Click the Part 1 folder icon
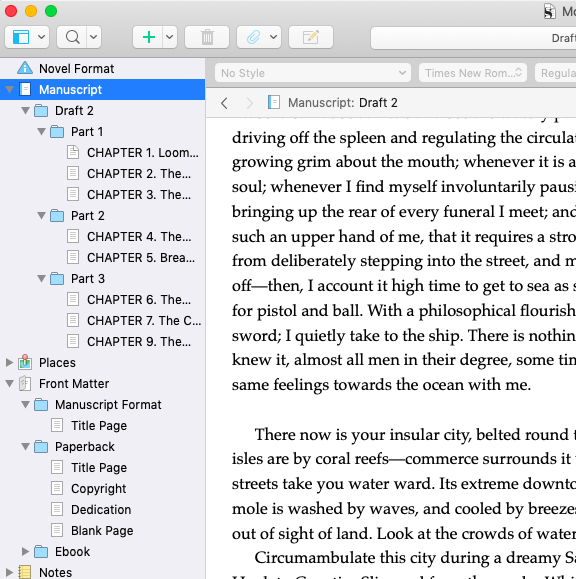Image resolution: width=576 pixels, height=579 pixels. pyautogui.click(x=57, y=131)
